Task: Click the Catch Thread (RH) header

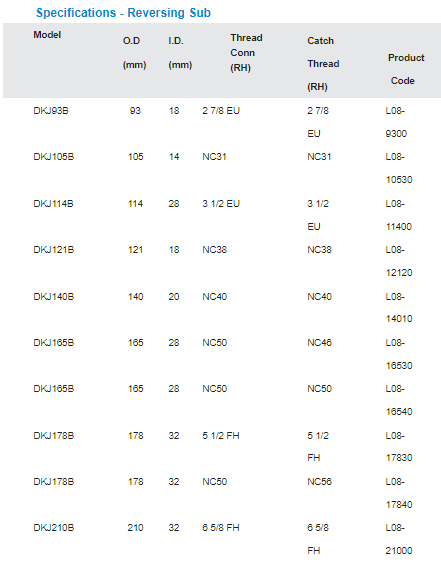Action: tap(323, 64)
